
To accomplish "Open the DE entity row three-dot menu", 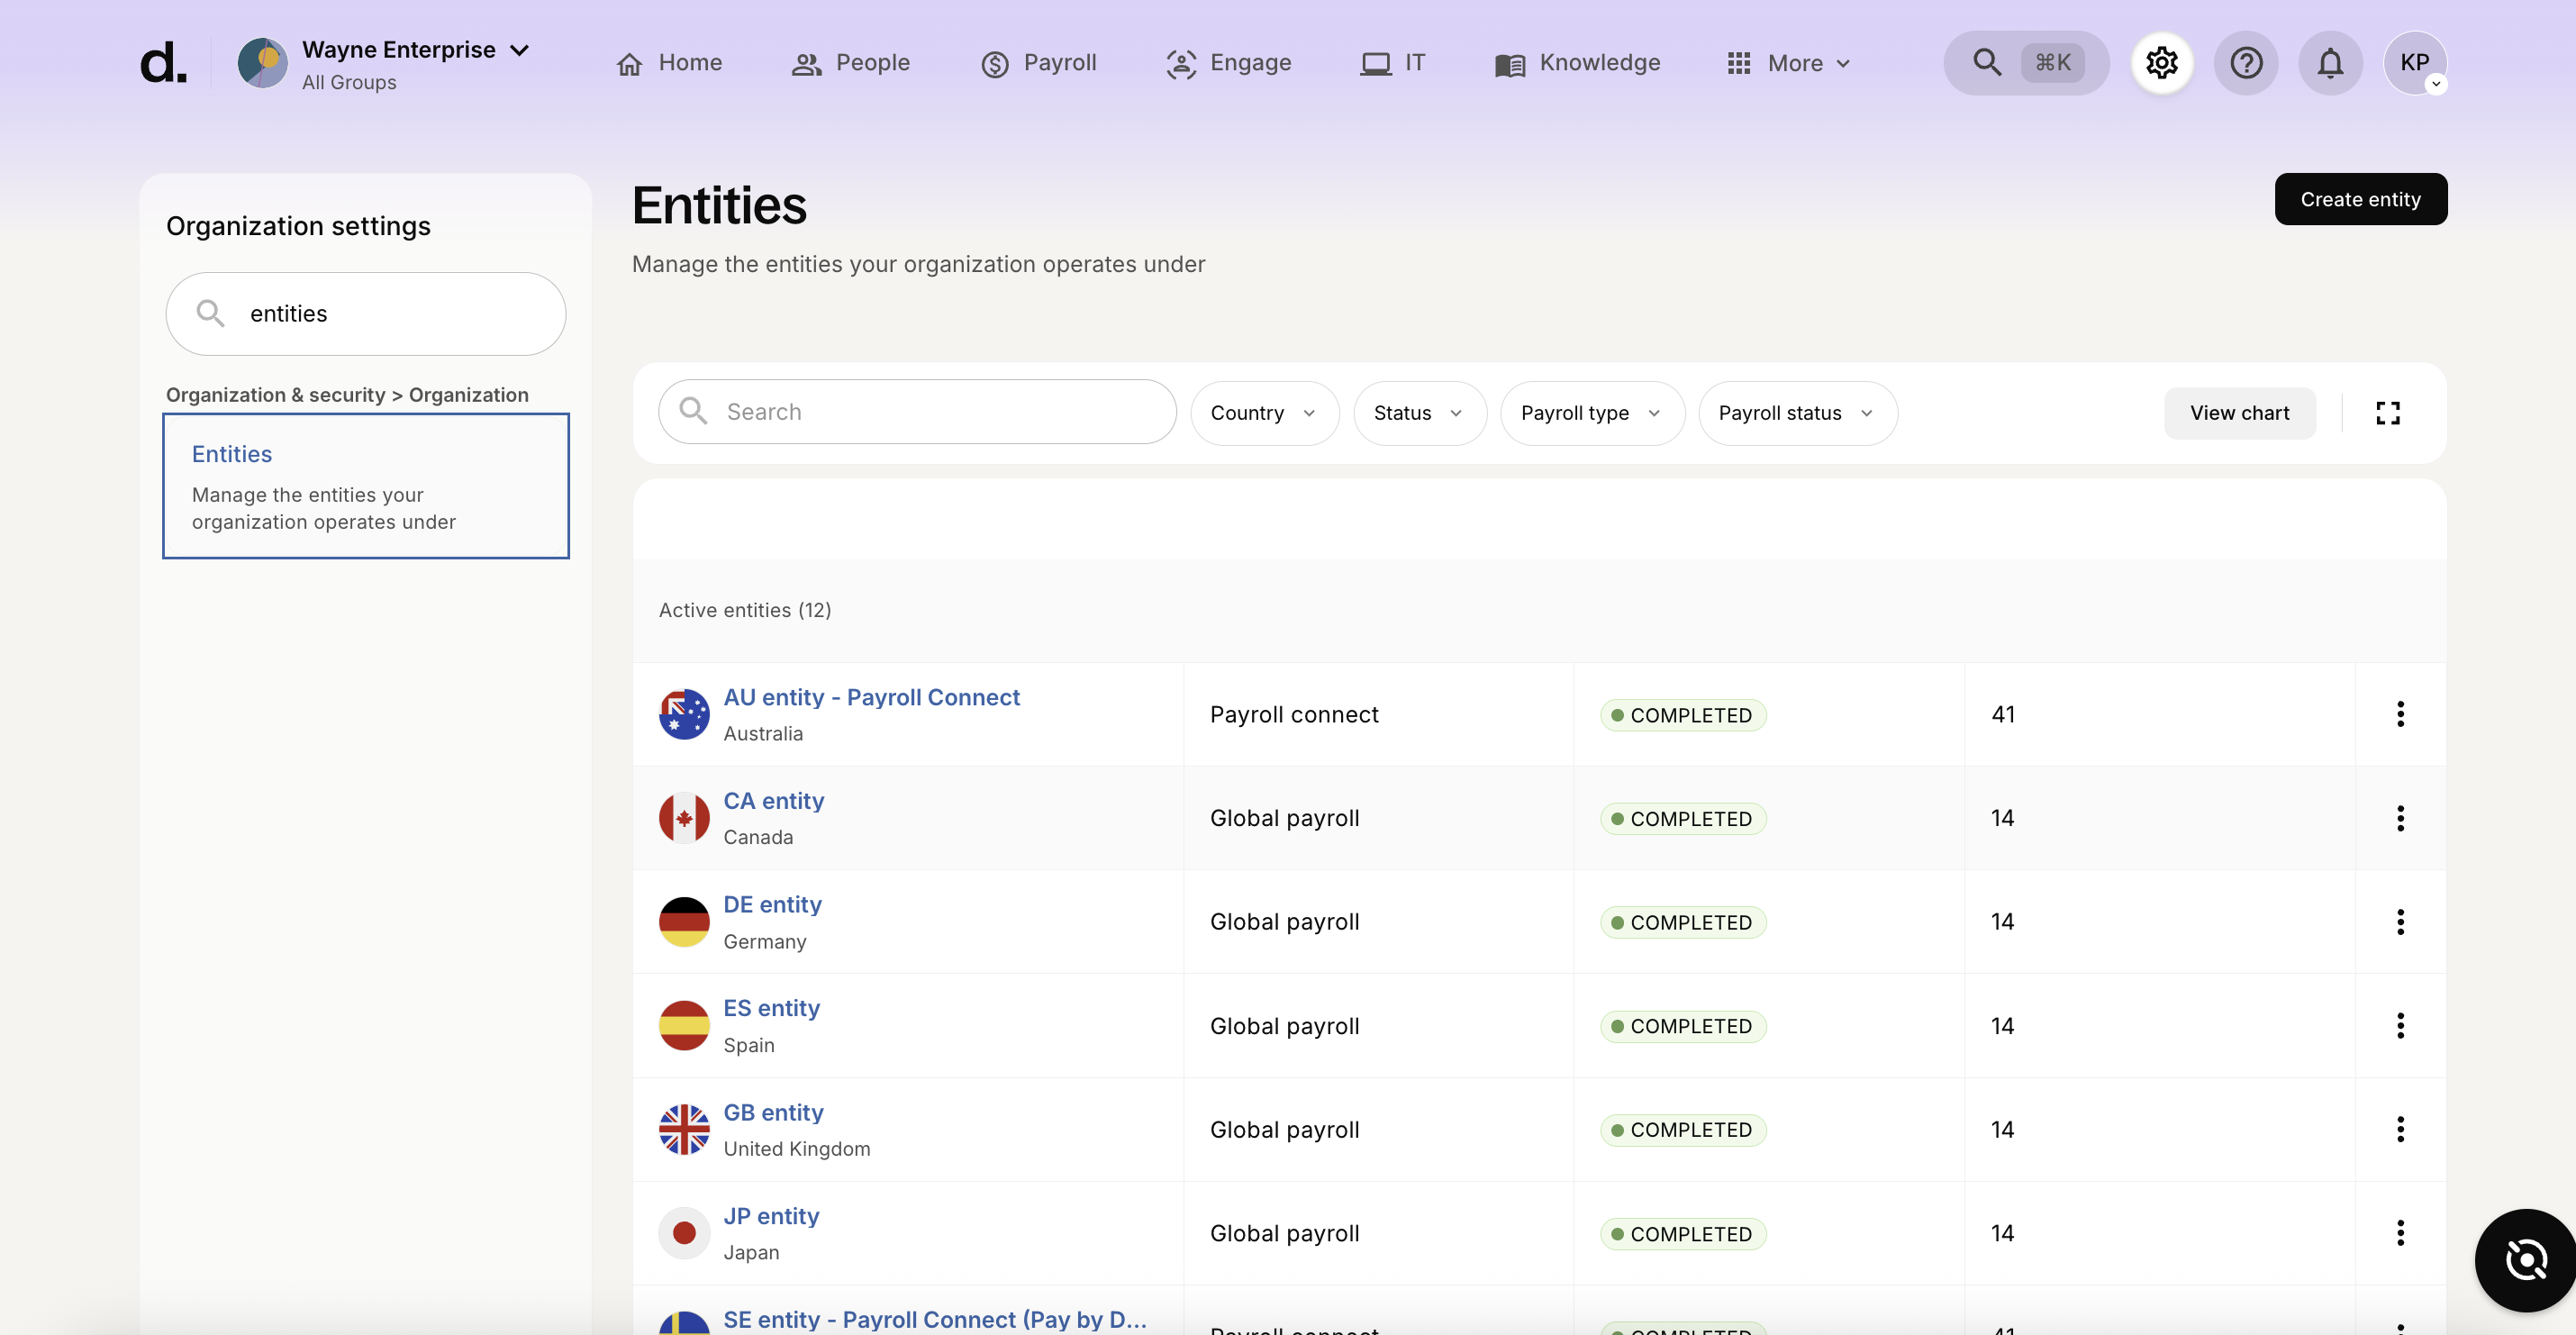I will (x=2399, y=922).
